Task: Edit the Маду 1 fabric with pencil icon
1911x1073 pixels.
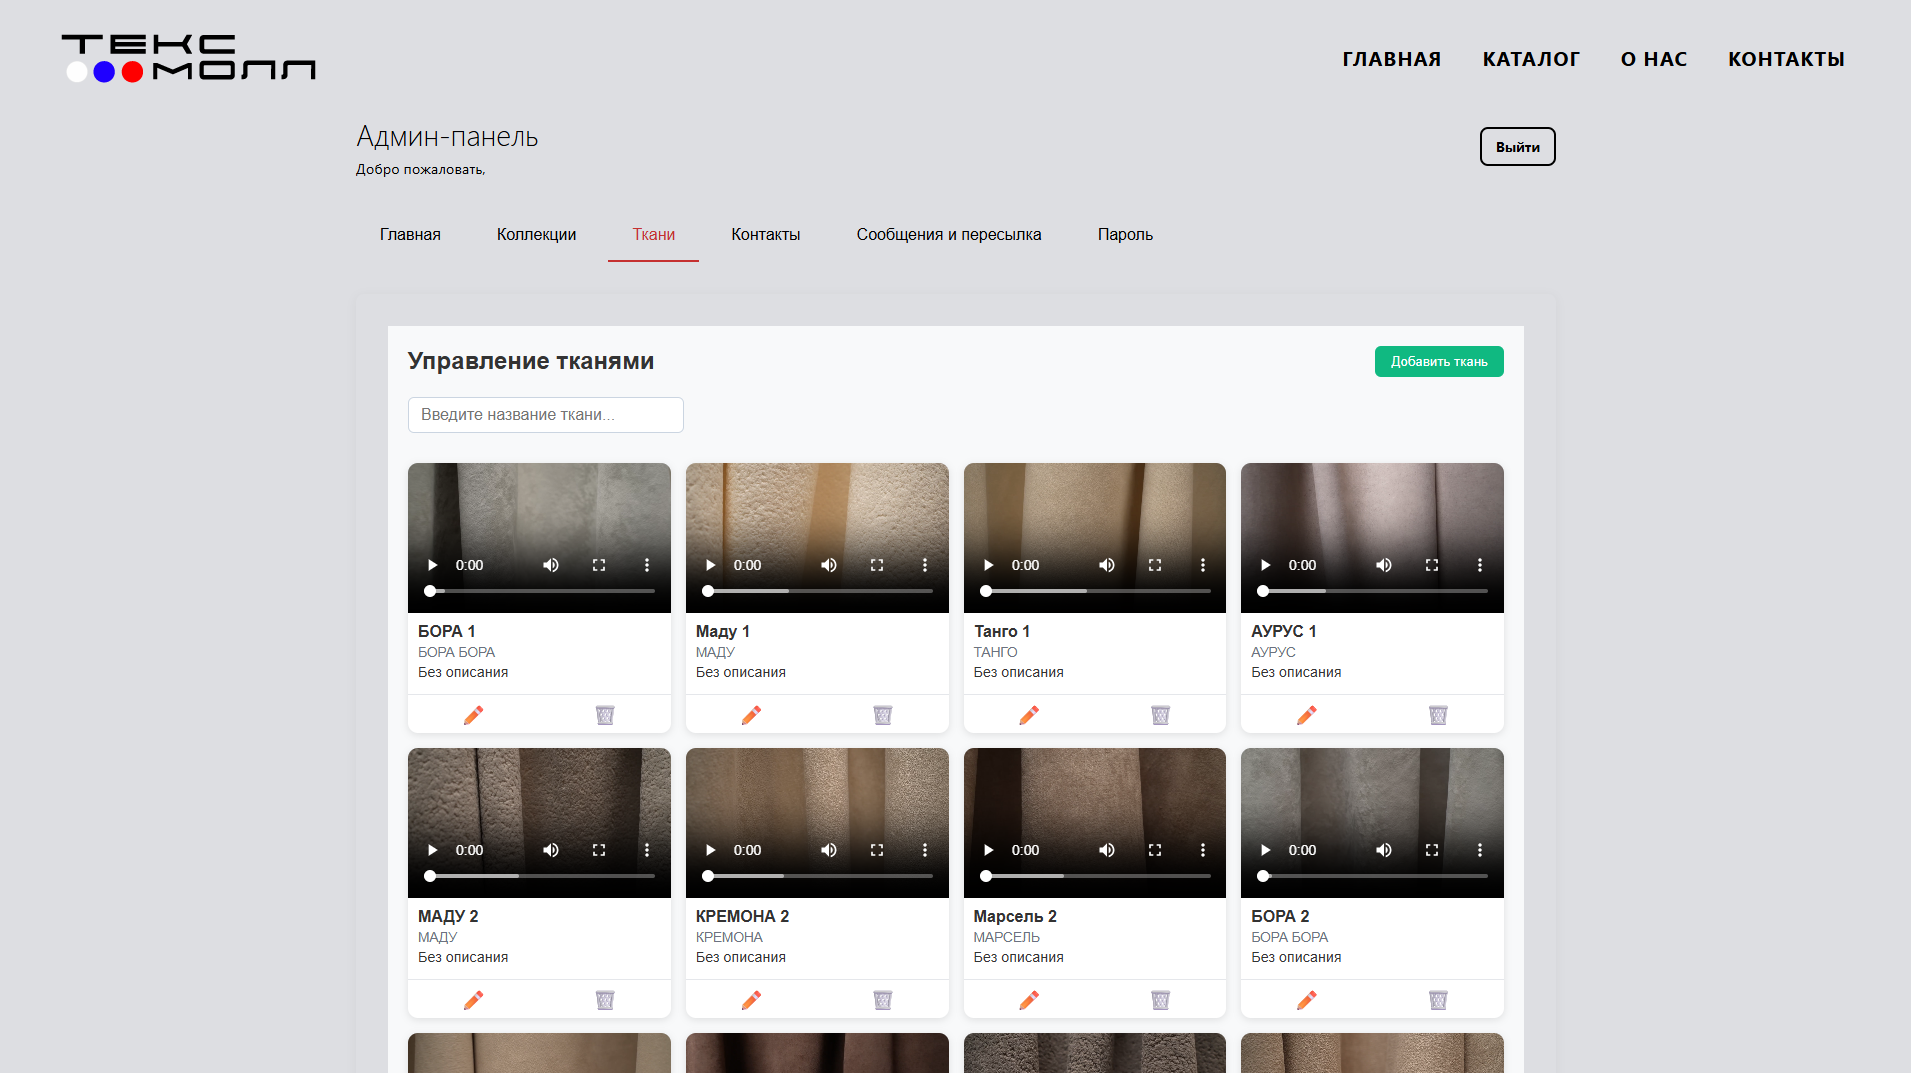Action: [x=752, y=715]
